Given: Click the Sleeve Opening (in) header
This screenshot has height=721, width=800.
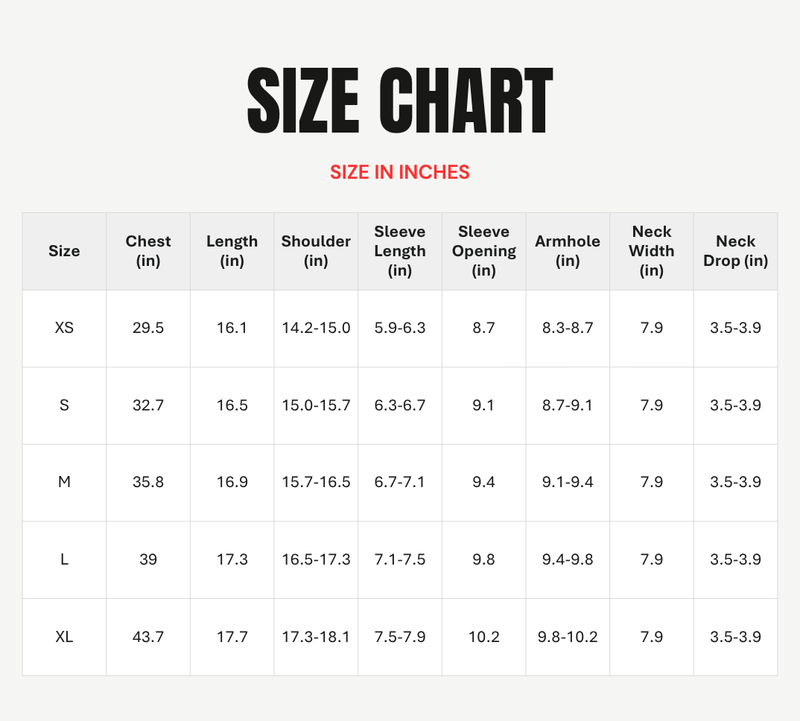Looking at the screenshot, I should coord(484,251).
